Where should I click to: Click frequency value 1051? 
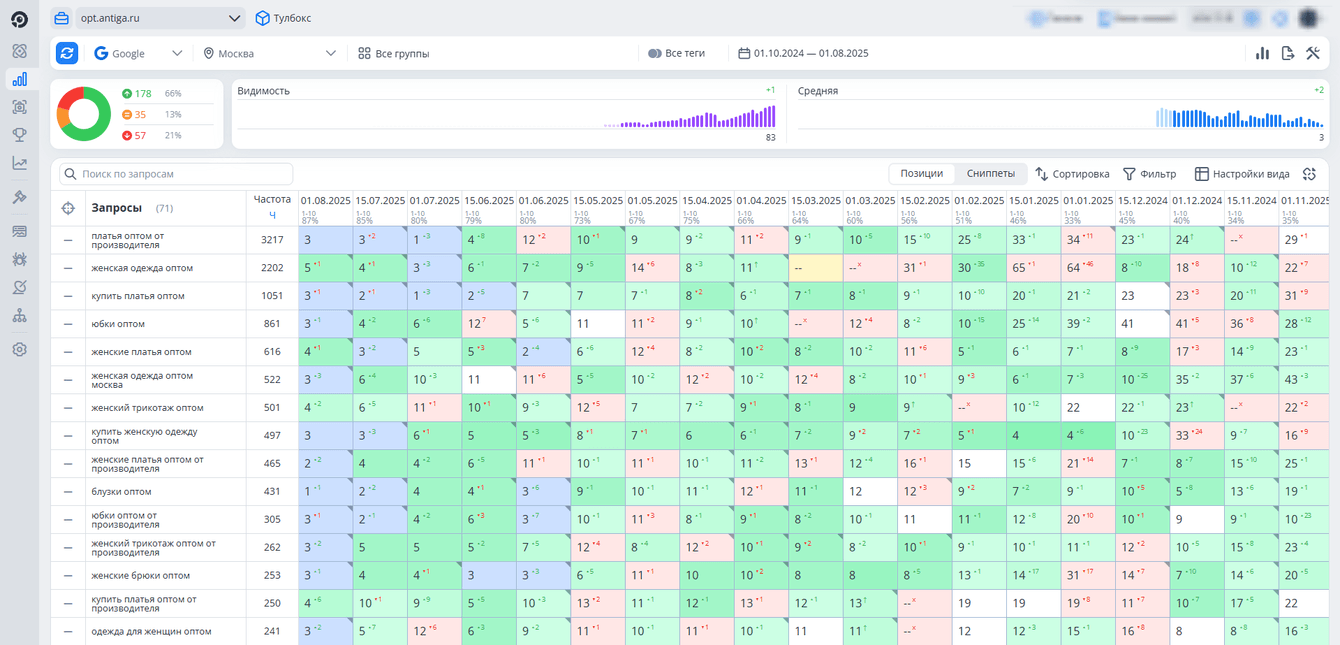pos(272,296)
